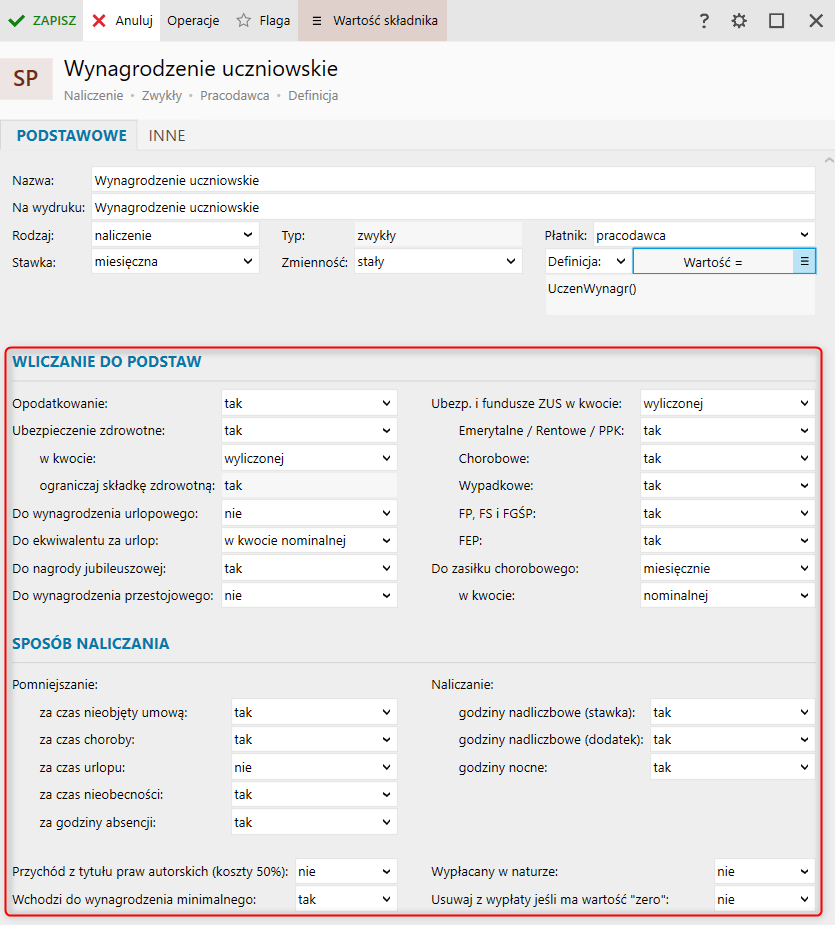Expand the godziny nocne dropdown

(x=731, y=767)
